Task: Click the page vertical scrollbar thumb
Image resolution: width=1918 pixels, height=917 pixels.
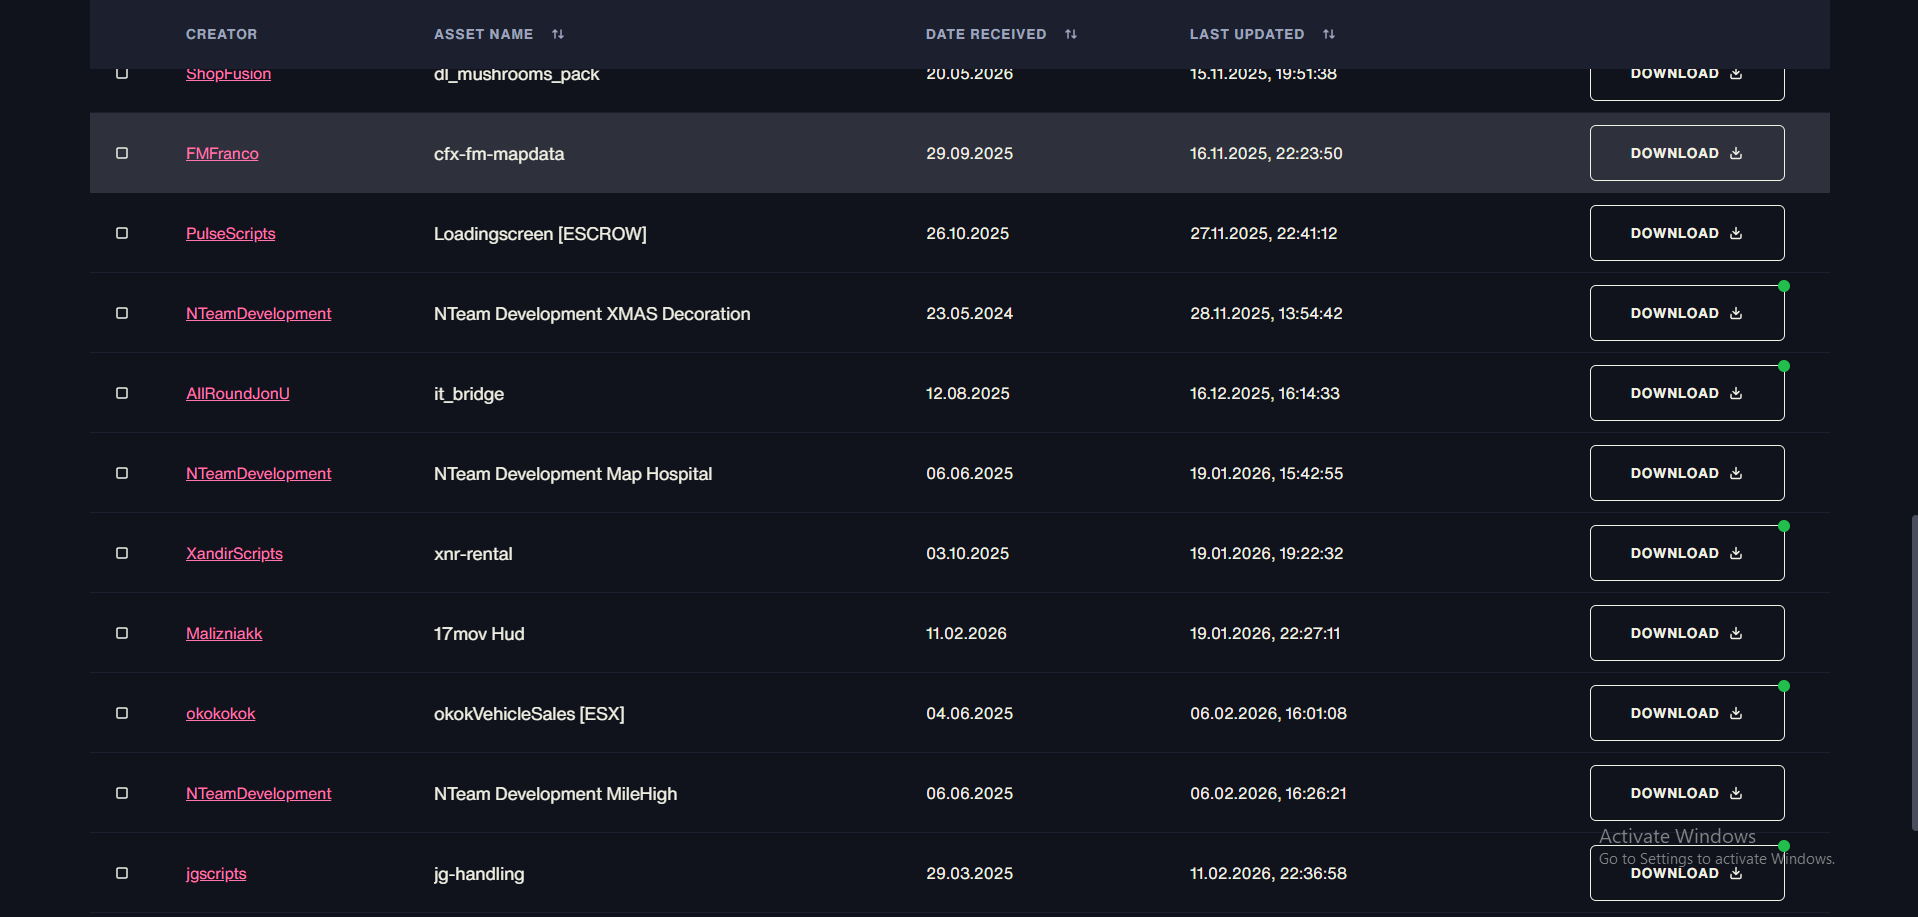Action: point(1914,672)
